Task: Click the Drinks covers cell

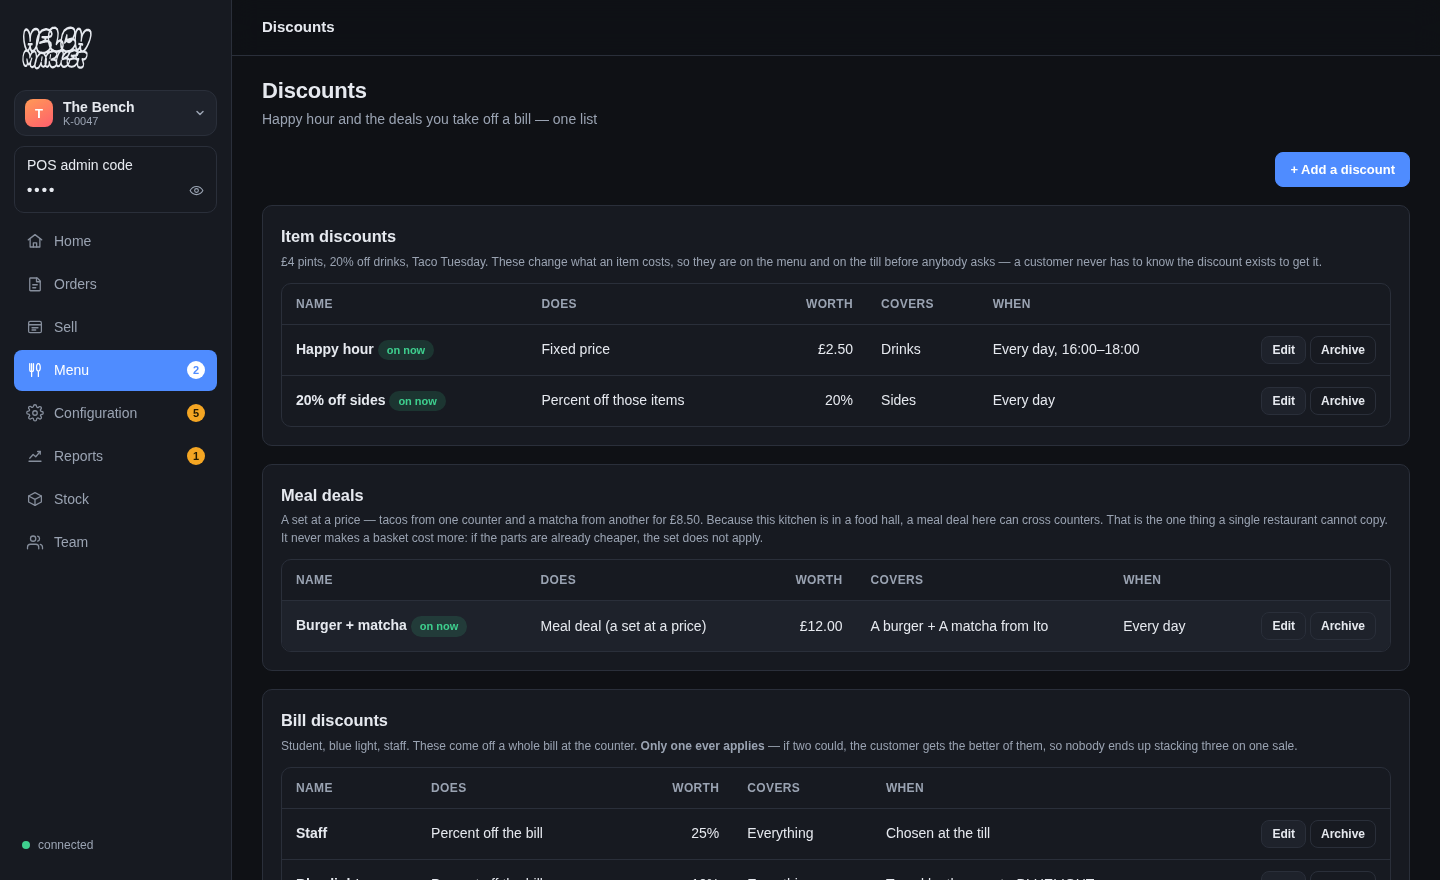Action: [901, 349]
